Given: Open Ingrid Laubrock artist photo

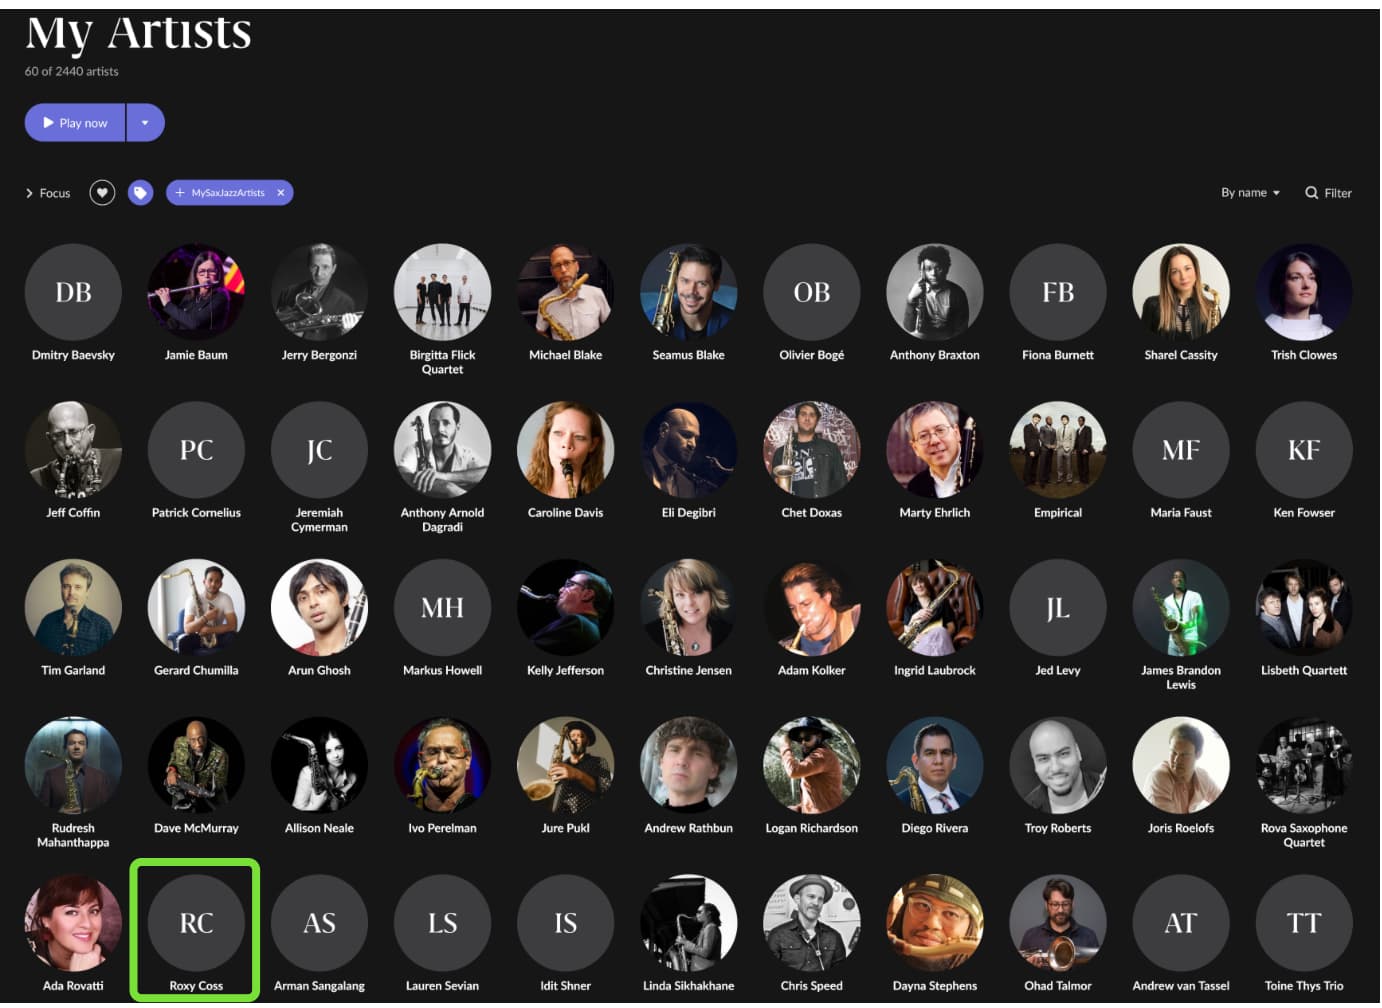Looking at the screenshot, I should 935,608.
